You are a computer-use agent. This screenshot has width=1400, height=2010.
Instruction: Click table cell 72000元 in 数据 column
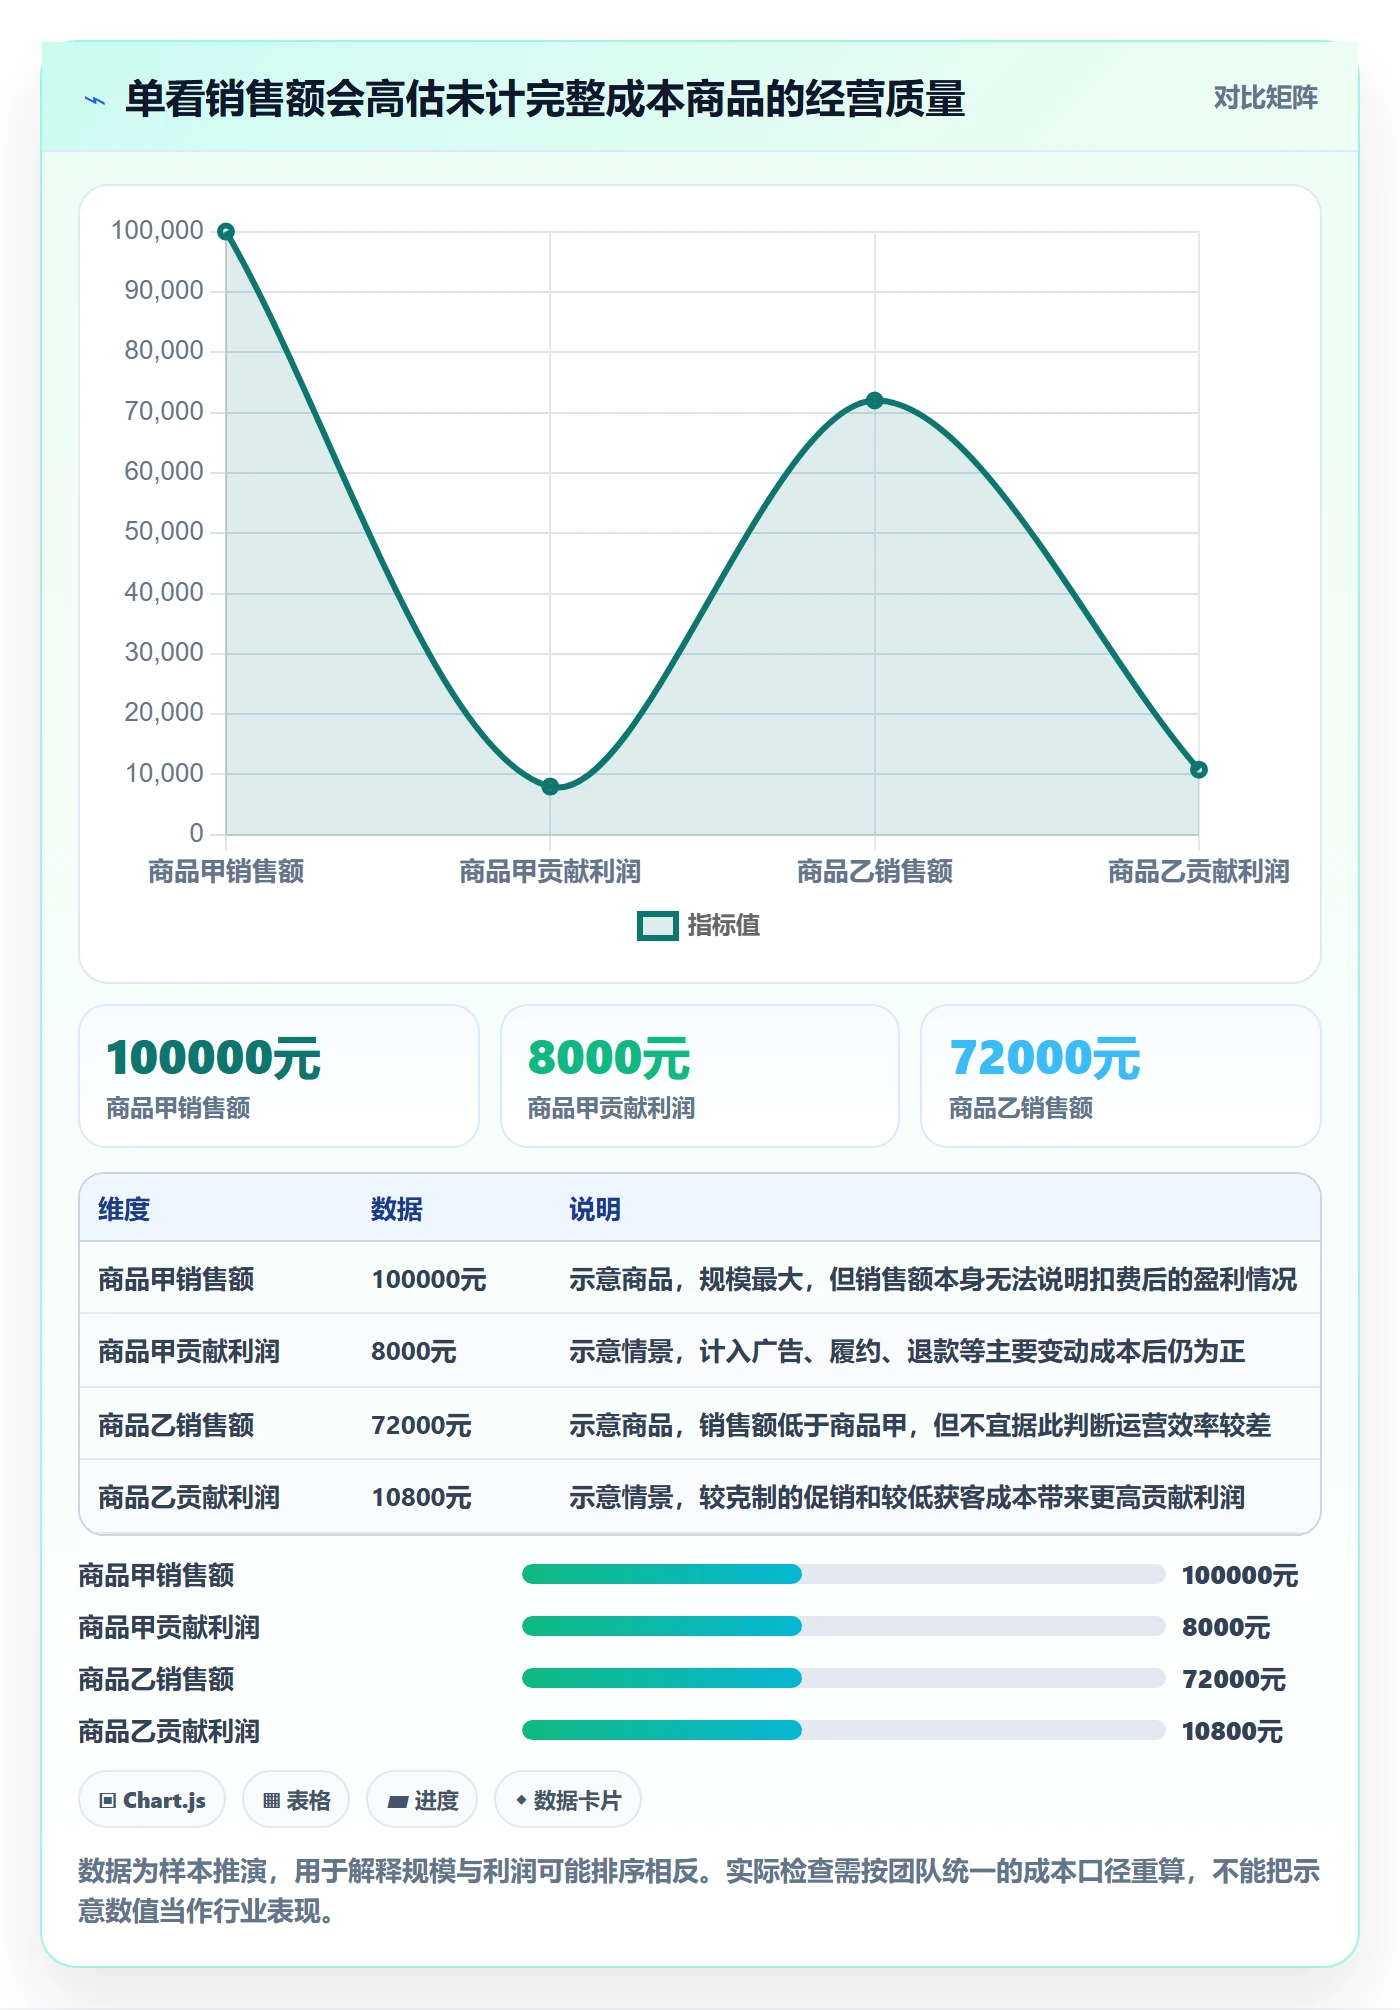coord(421,1425)
